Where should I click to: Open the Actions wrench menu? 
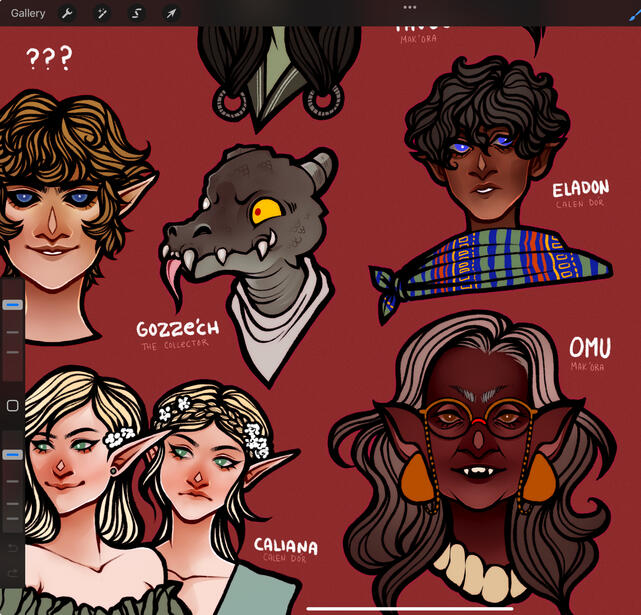[67, 14]
